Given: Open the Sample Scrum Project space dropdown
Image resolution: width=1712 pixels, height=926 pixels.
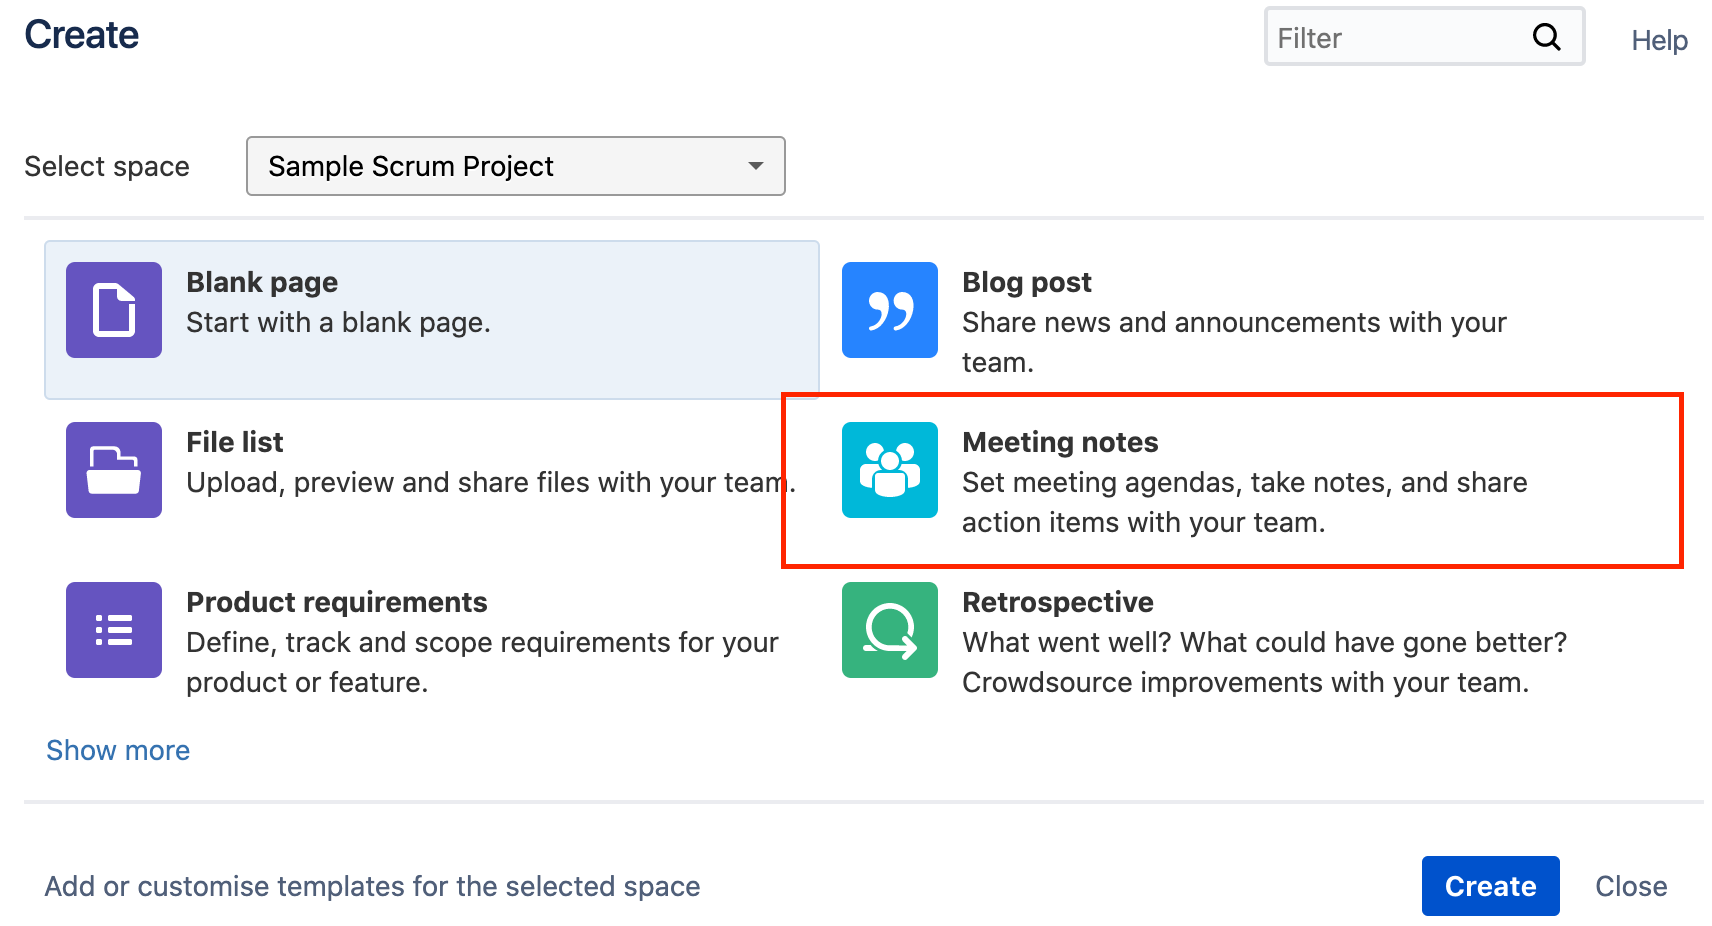Looking at the screenshot, I should pos(515,166).
